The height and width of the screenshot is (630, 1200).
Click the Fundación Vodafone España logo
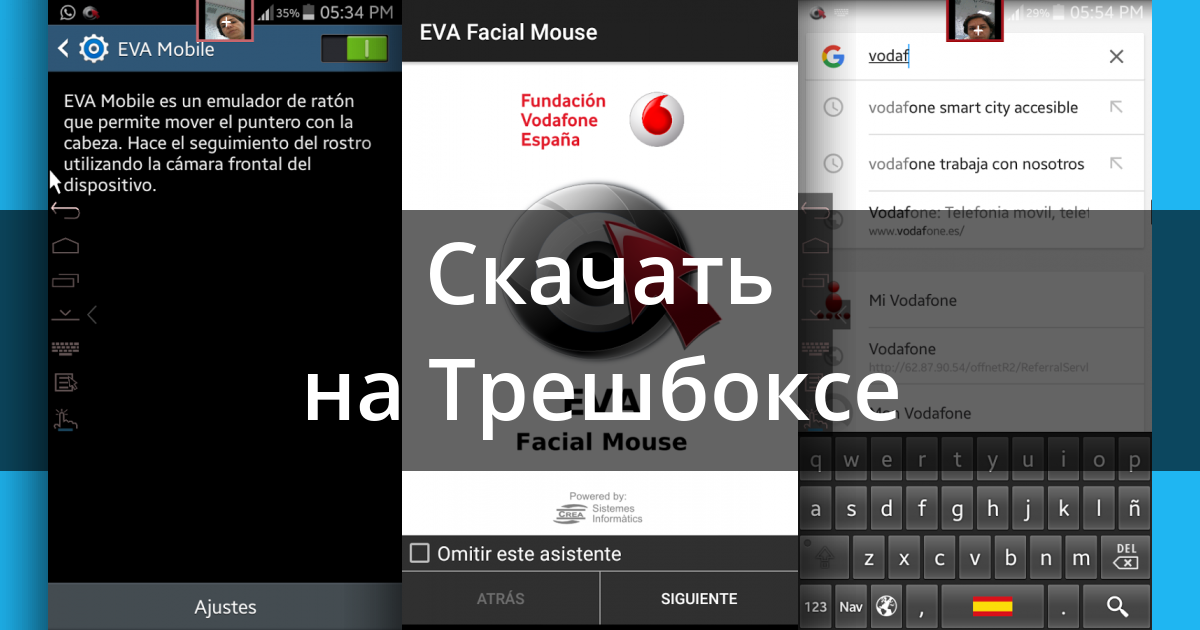[602, 120]
